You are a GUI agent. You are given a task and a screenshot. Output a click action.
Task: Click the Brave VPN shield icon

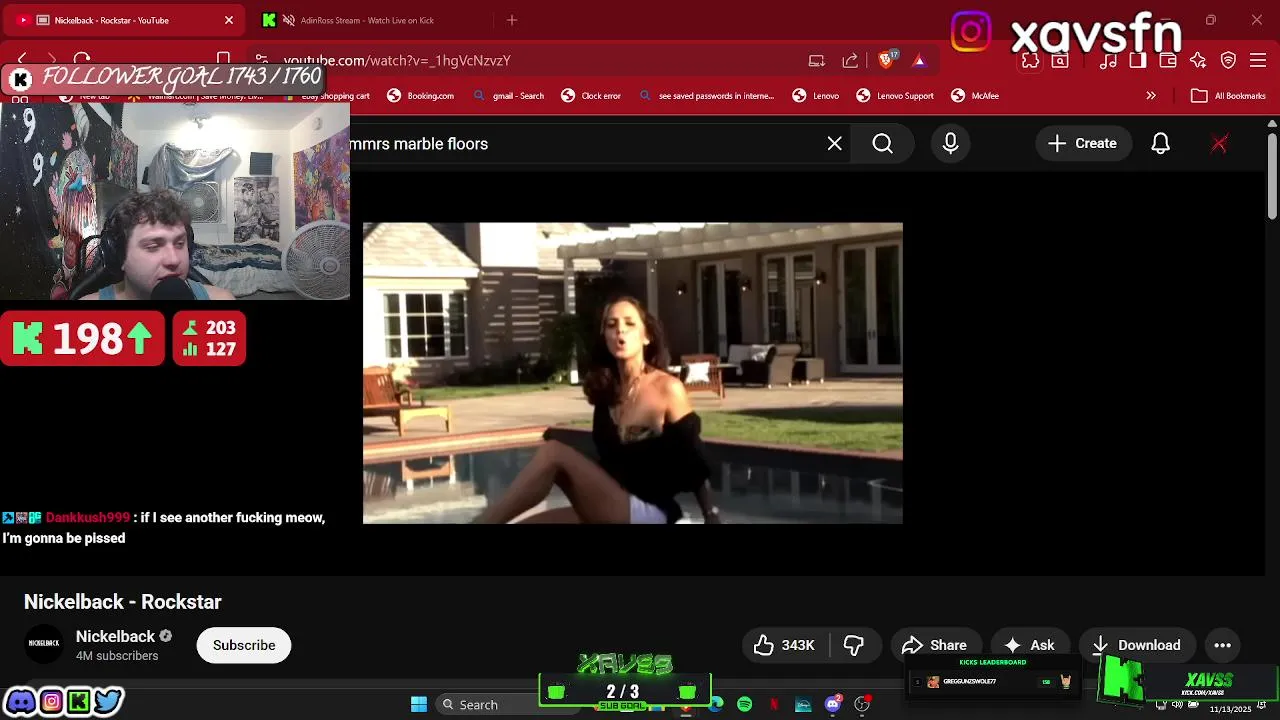point(1229,61)
